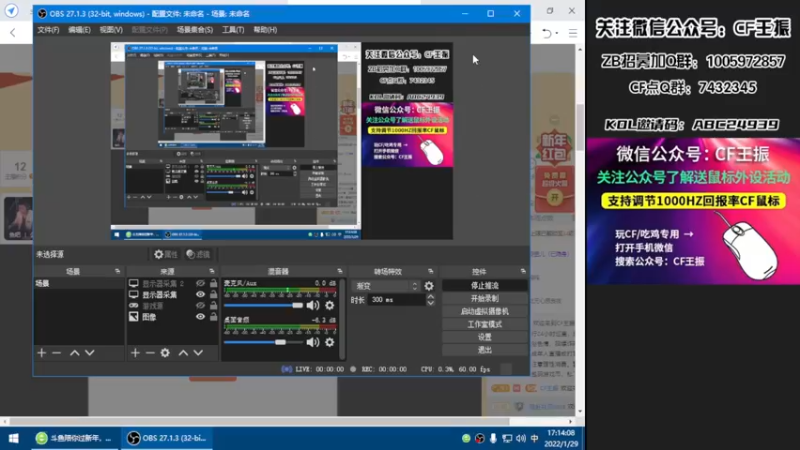Adjust the 桌面音频 volume slider handle
The width and height of the screenshot is (800, 450).
coord(280,342)
